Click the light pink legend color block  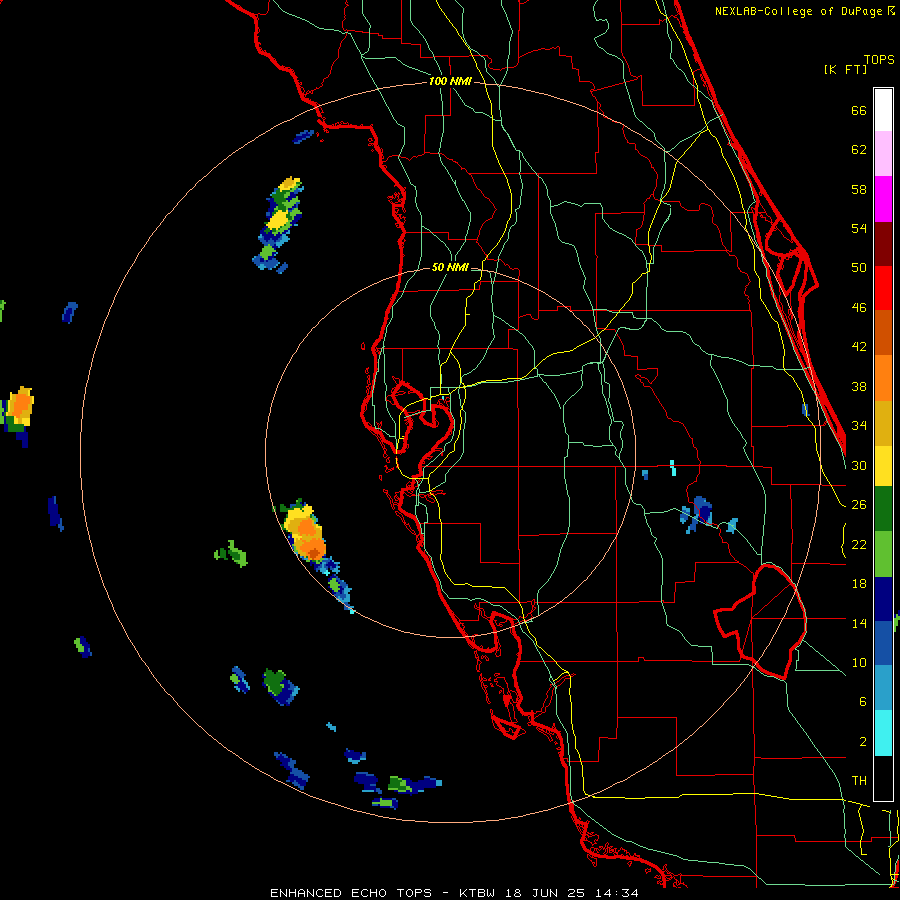883,153
